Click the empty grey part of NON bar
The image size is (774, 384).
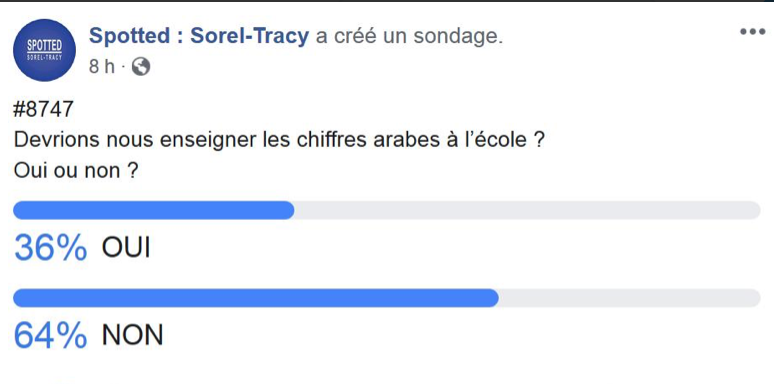coord(629,298)
